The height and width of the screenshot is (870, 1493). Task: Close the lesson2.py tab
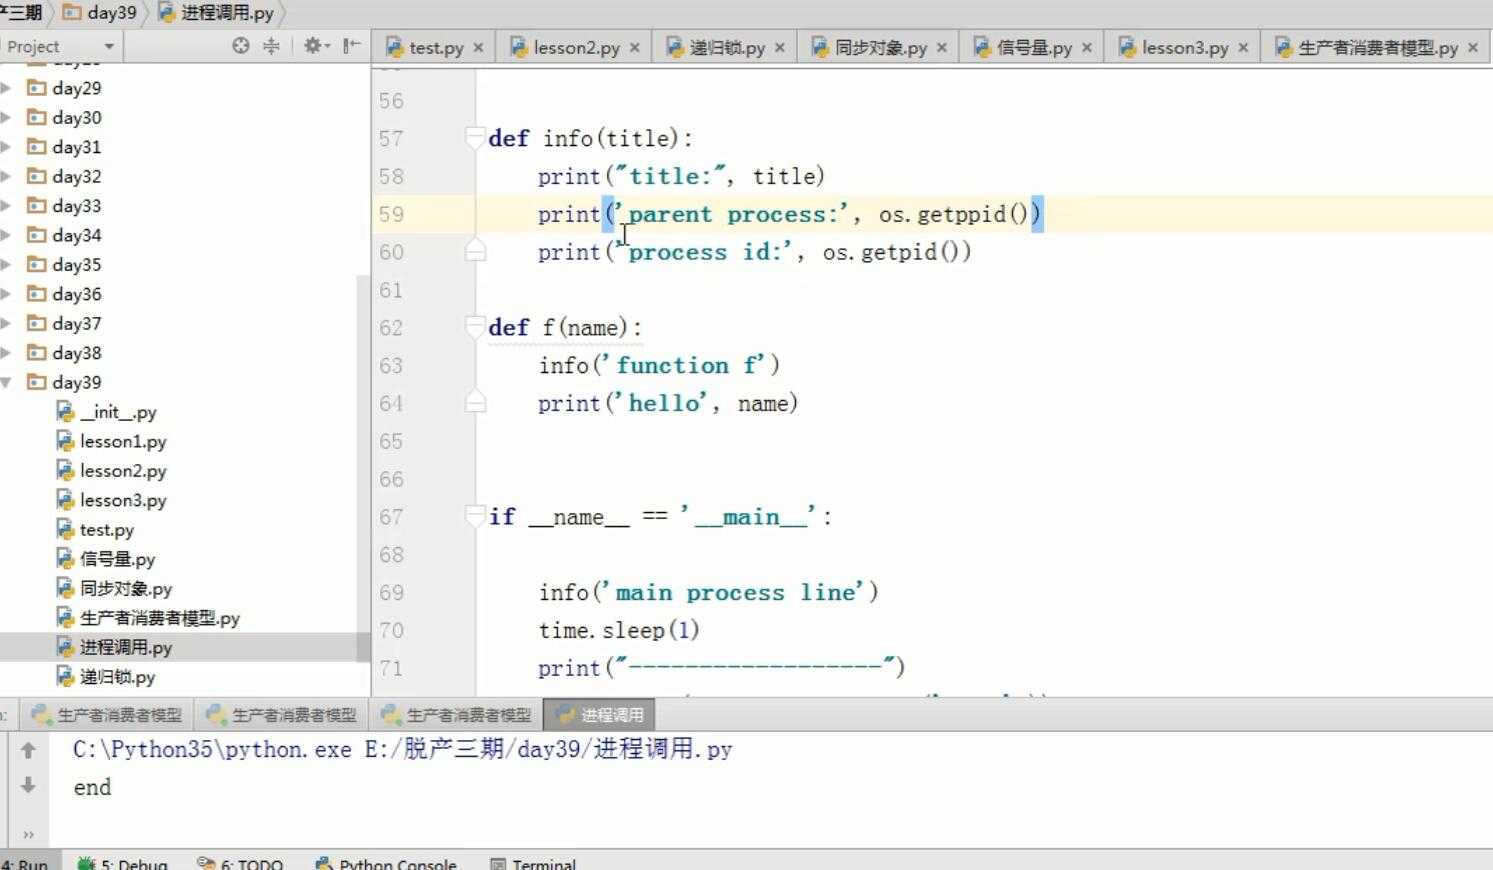point(634,47)
